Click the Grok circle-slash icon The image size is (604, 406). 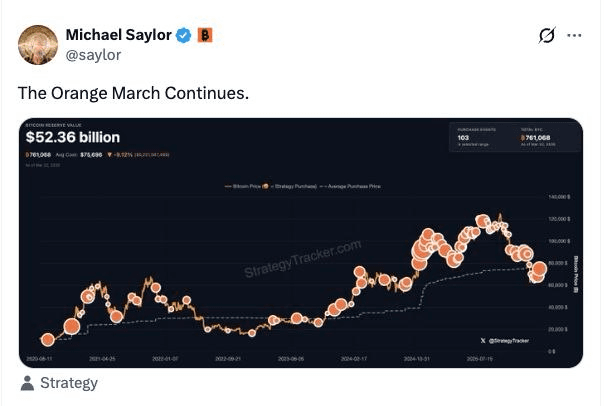546,36
